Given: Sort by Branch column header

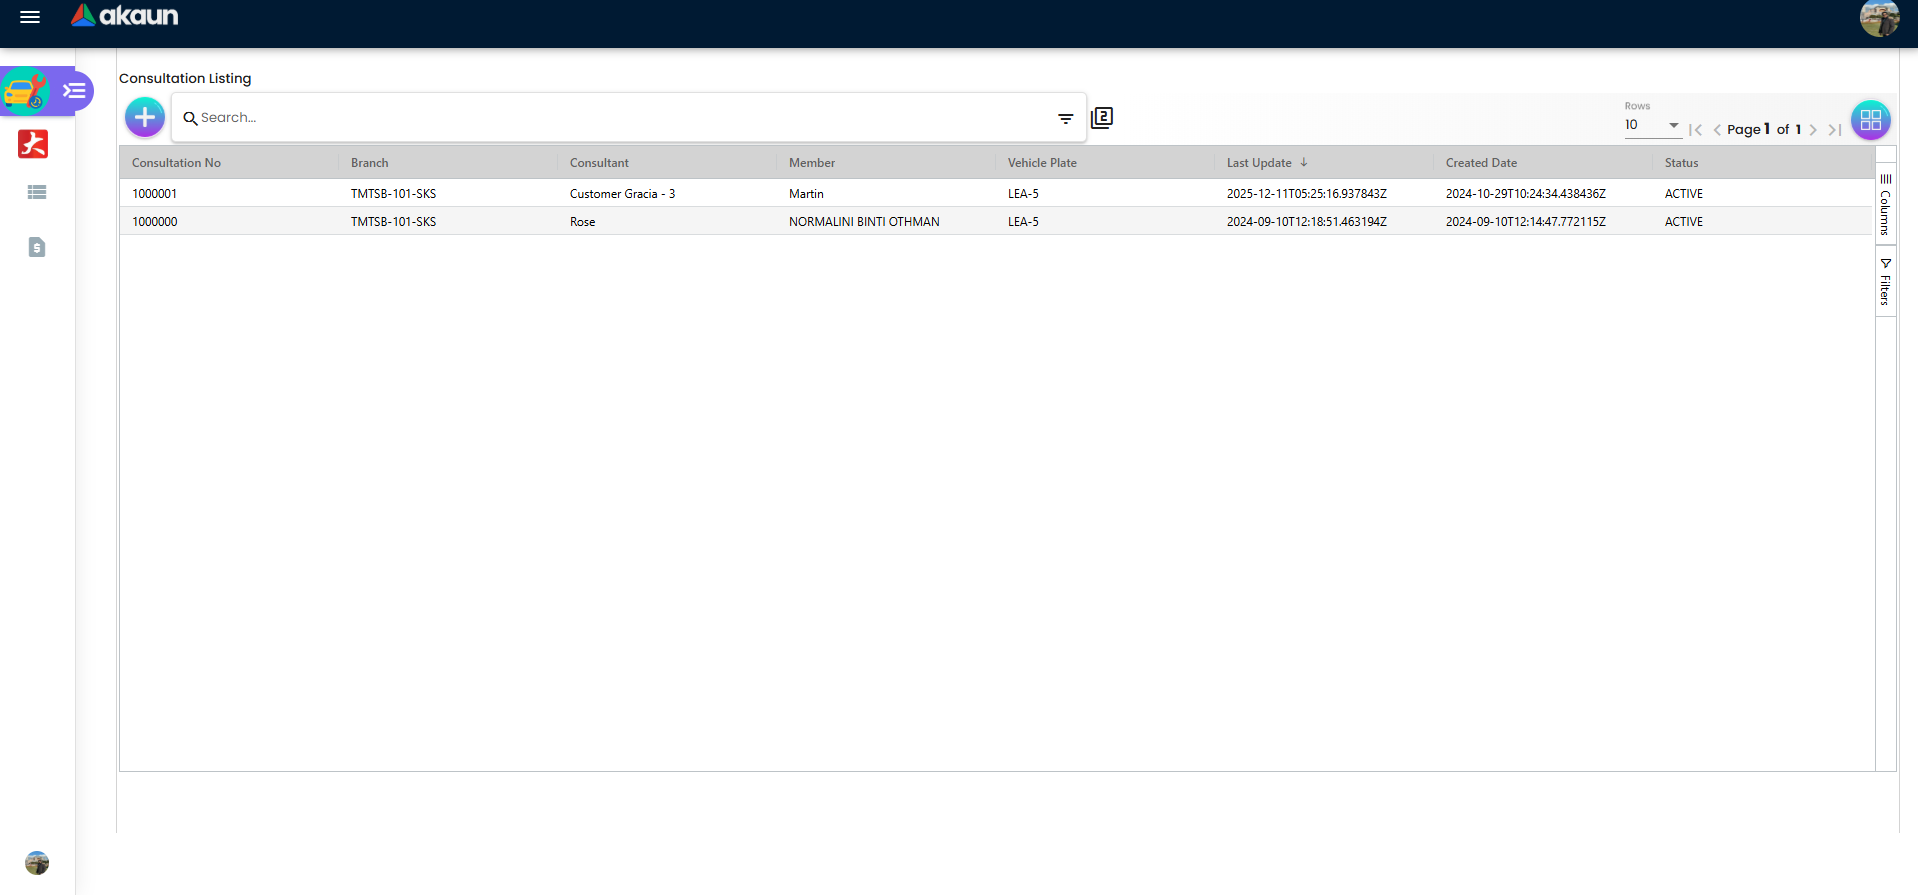Looking at the screenshot, I should point(369,163).
